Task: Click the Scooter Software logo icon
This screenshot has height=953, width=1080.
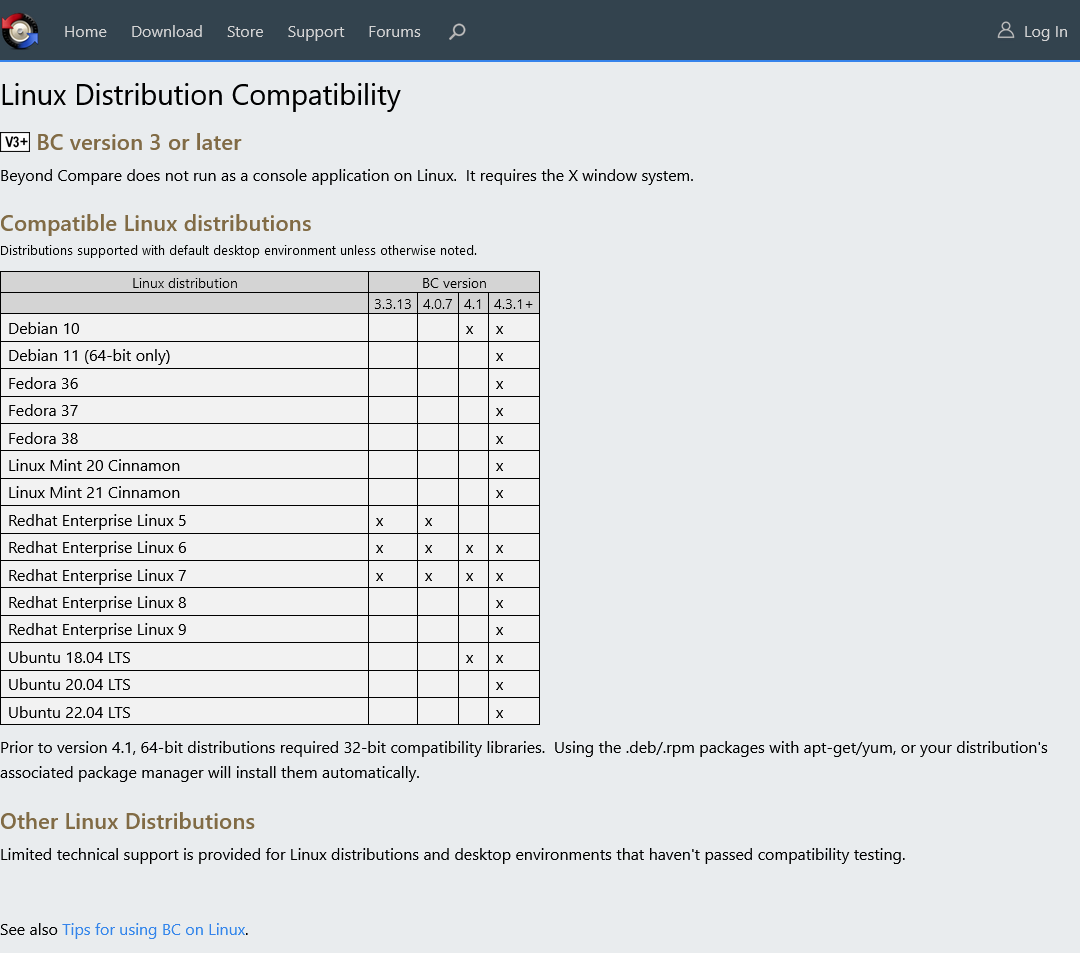Action: click(x=20, y=31)
